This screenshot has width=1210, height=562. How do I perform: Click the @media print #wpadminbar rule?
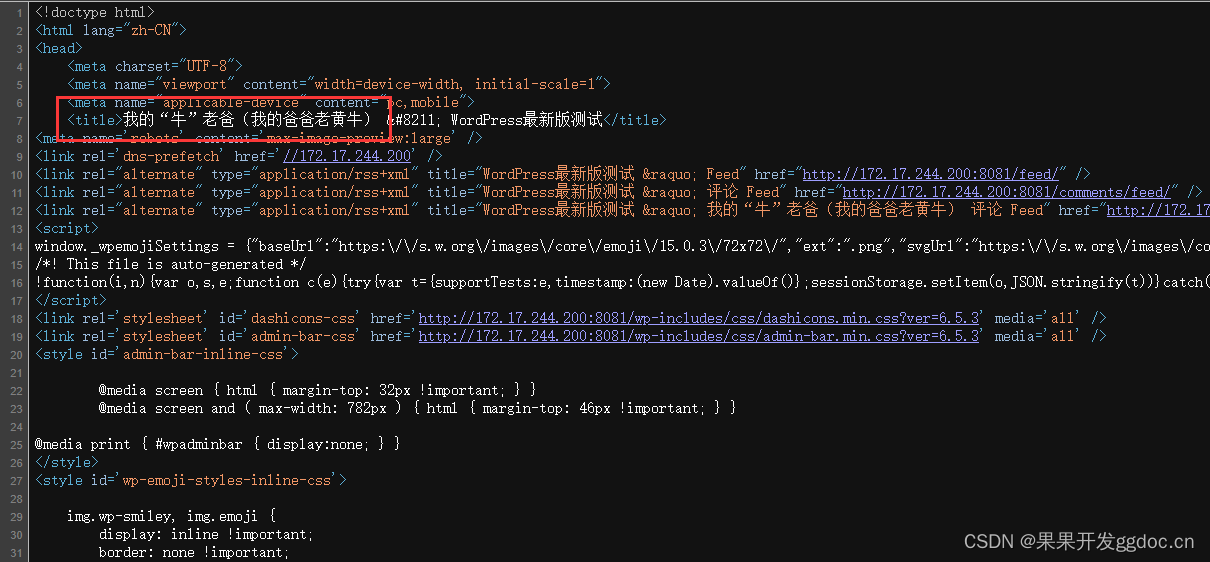click(218, 444)
